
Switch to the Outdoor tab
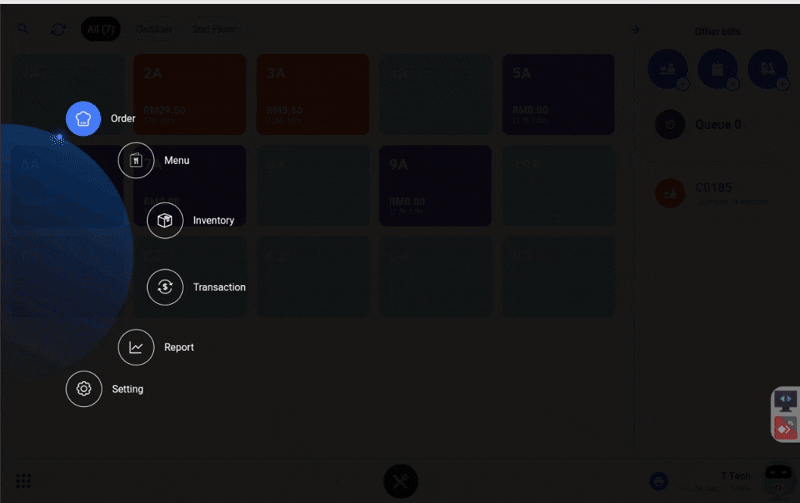coord(154,29)
